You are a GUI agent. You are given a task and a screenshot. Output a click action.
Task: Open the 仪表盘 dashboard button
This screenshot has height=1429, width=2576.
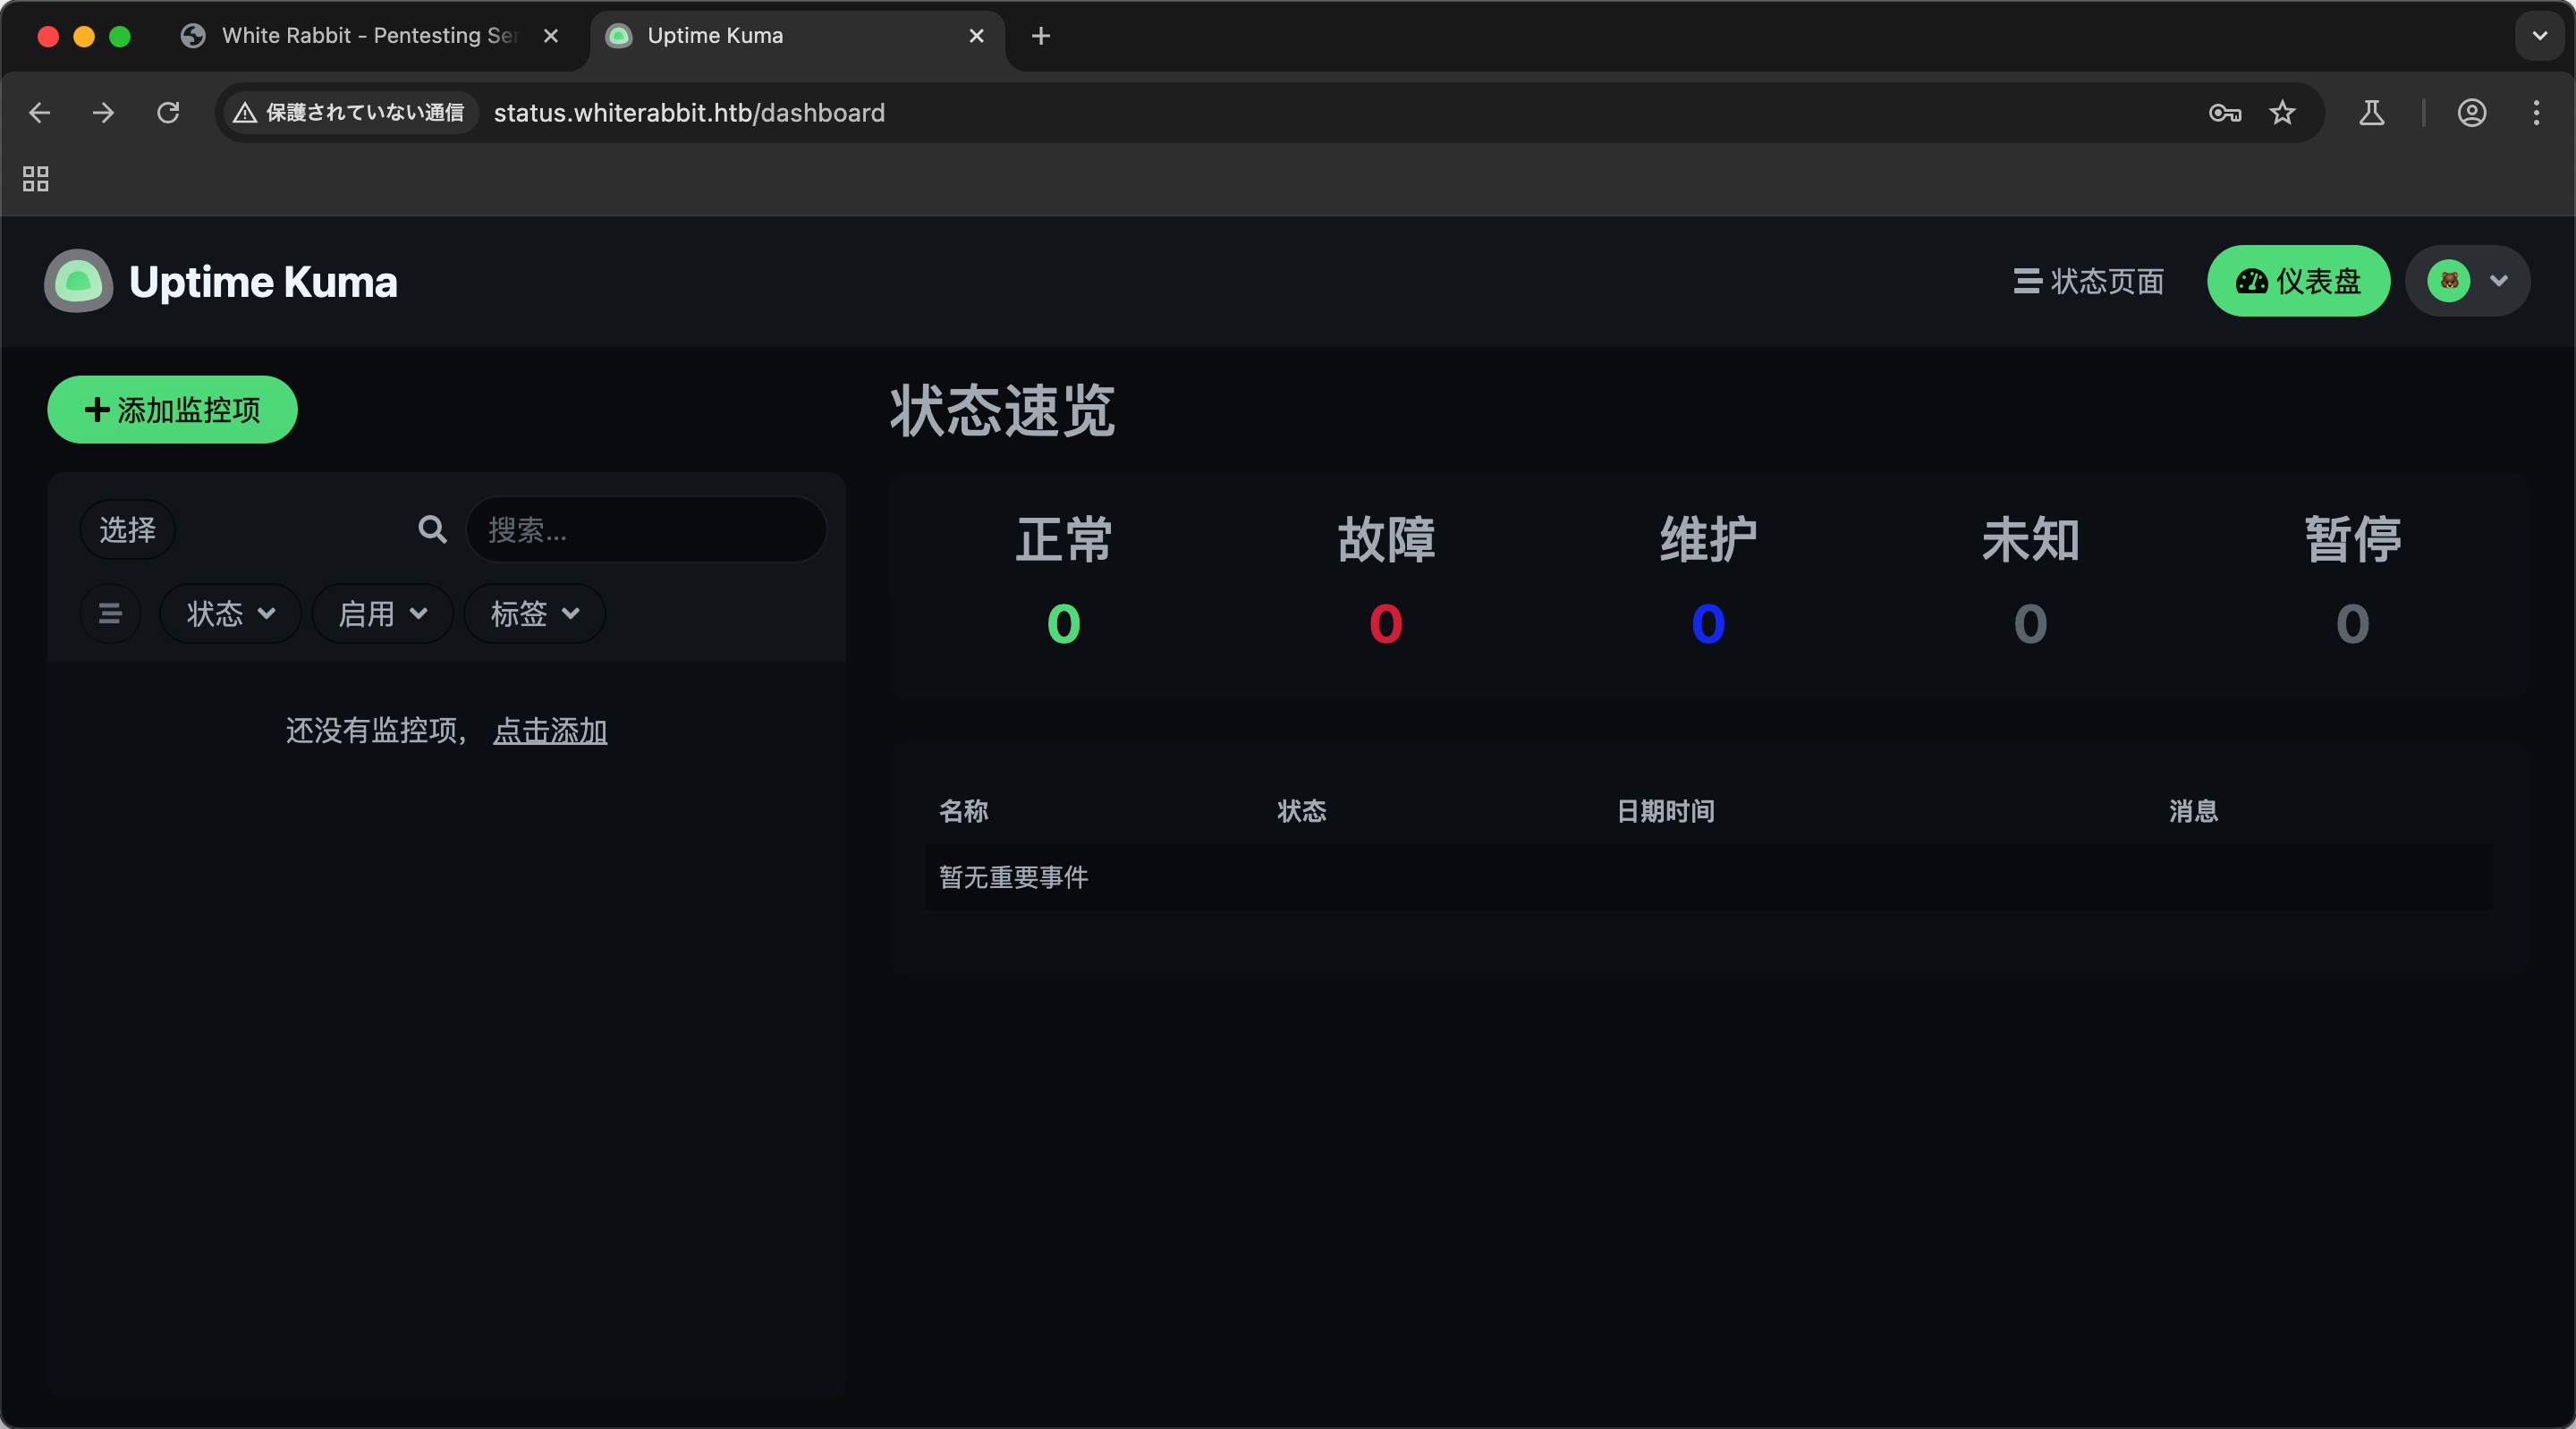(x=2298, y=281)
